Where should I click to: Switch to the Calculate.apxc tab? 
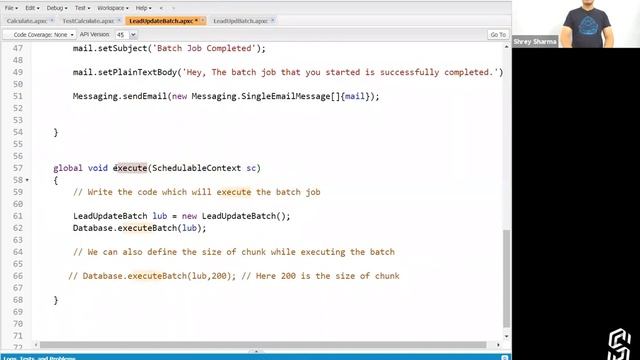[27, 21]
